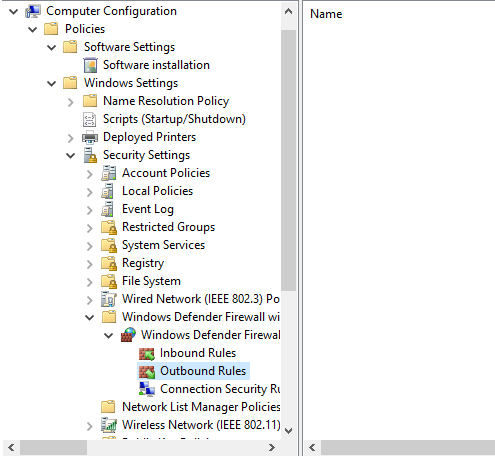The width and height of the screenshot is (495, 456).
Task: Click the Registry locked folder icon
Action: pos(109,263)
